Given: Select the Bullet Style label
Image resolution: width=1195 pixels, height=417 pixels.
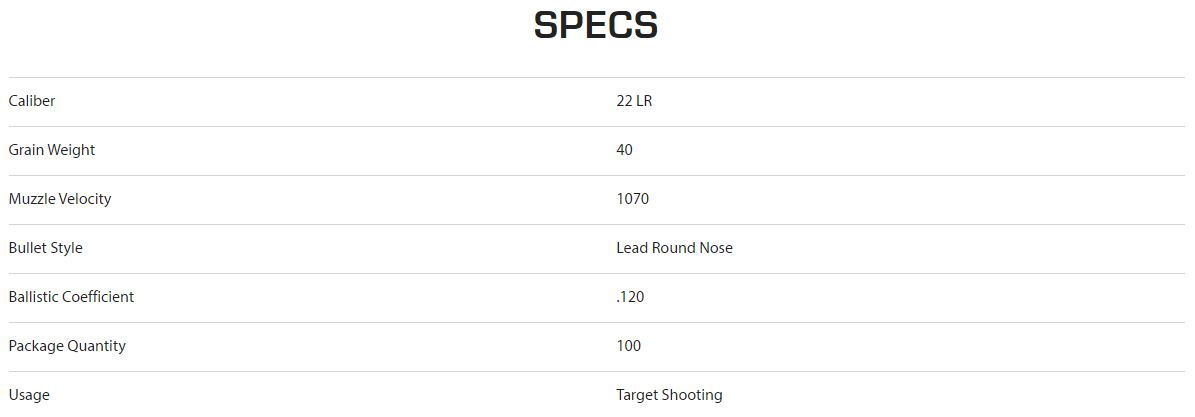Looking at the screenshot, I should click(x=46, y=248).
